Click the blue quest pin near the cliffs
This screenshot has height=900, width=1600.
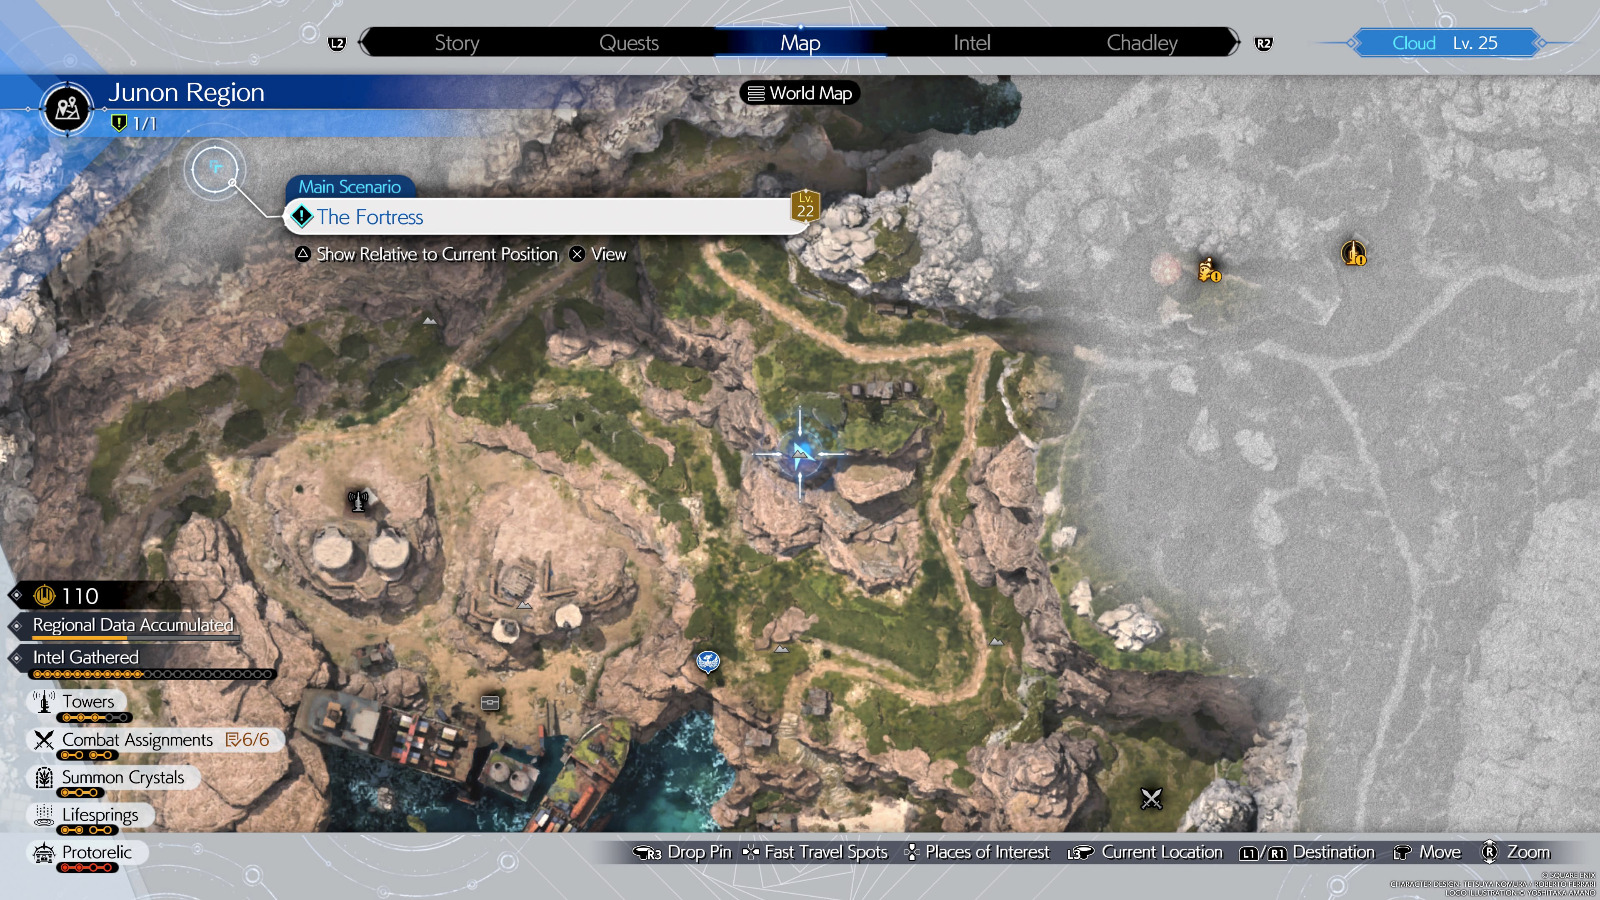tap(707, 660)
